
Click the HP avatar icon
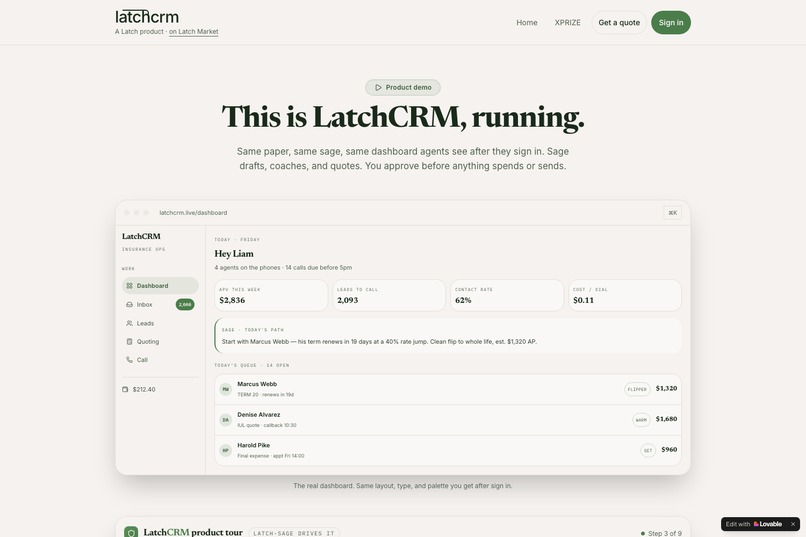[x=226, y=451]
